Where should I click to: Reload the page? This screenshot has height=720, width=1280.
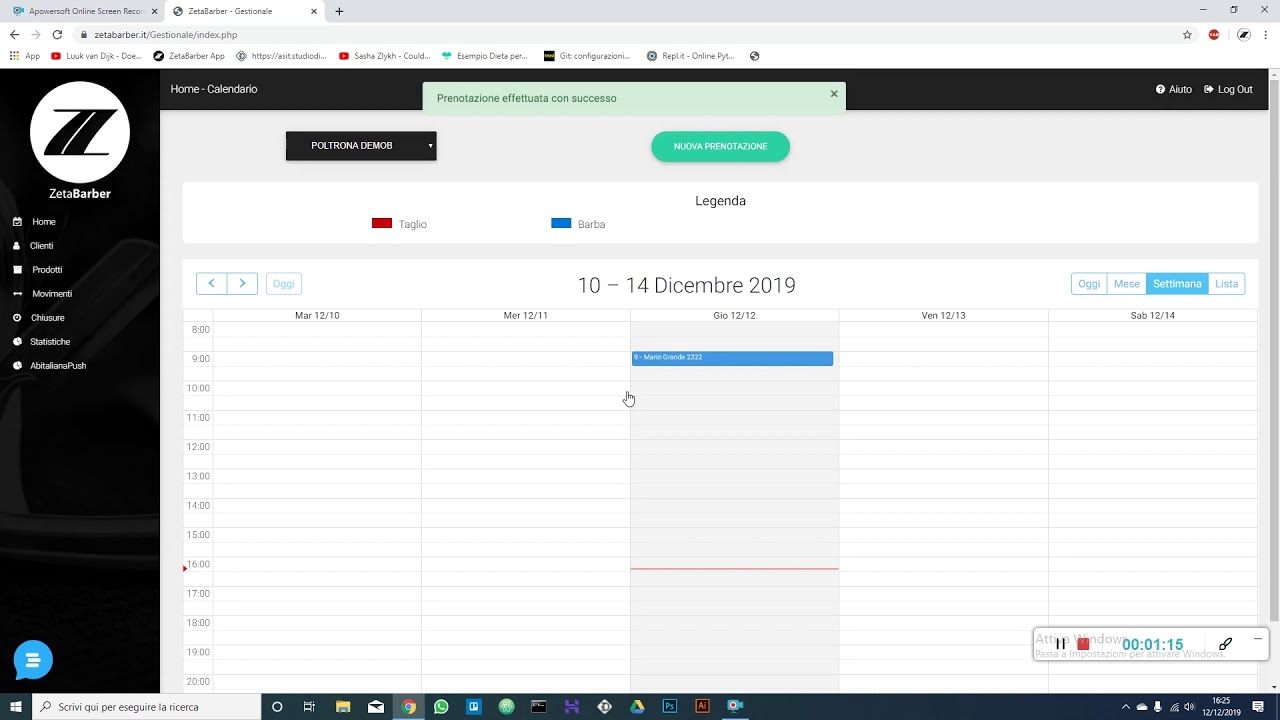point(57,34)
